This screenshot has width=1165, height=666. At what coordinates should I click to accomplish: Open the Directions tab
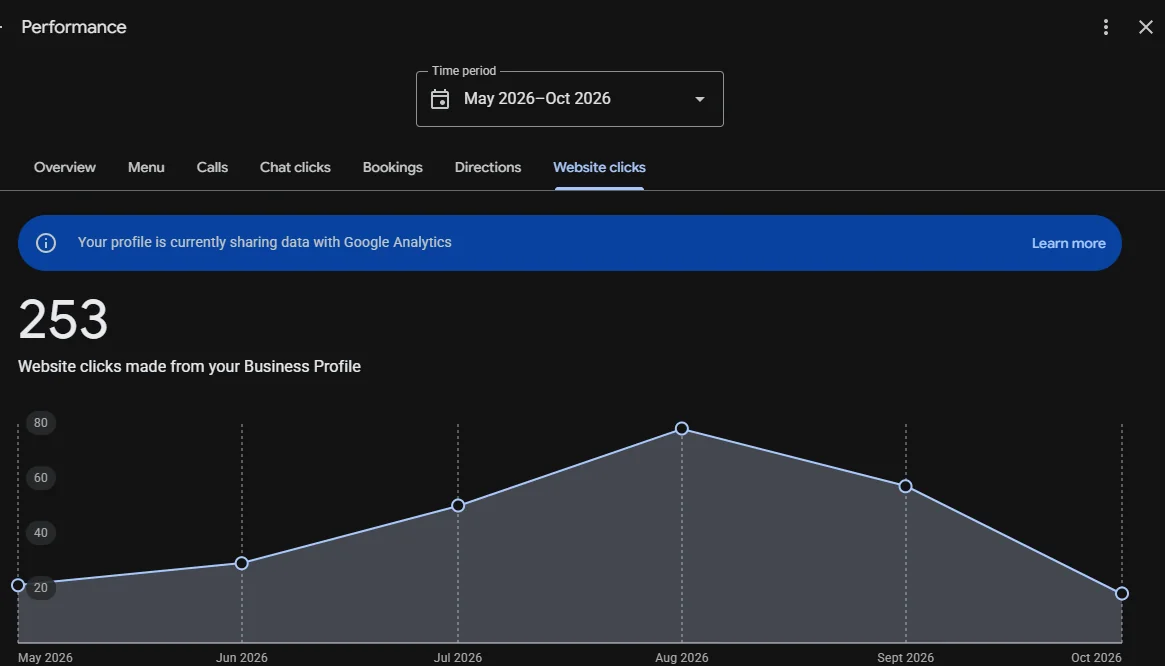488,167
